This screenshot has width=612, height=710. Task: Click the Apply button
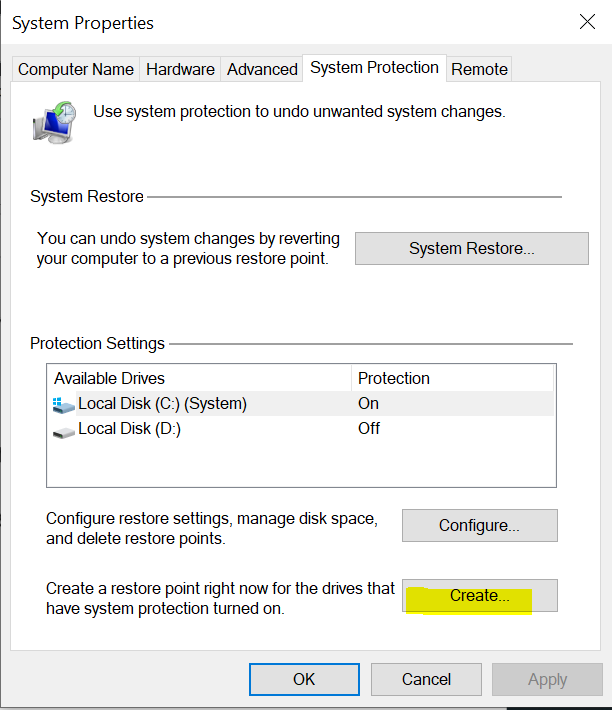pyautogui.click(x=547, y=679)
